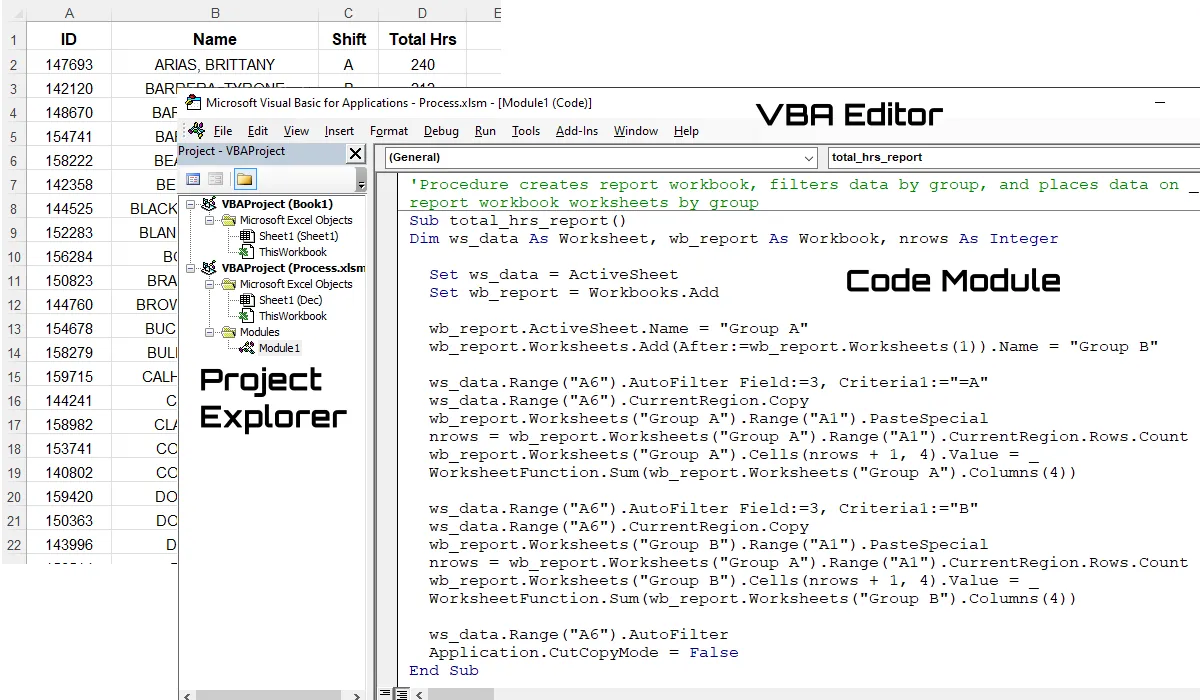Click the Total Hrs header cell
The height and width of the screenshot is (700, 1200).
(423, 39)
